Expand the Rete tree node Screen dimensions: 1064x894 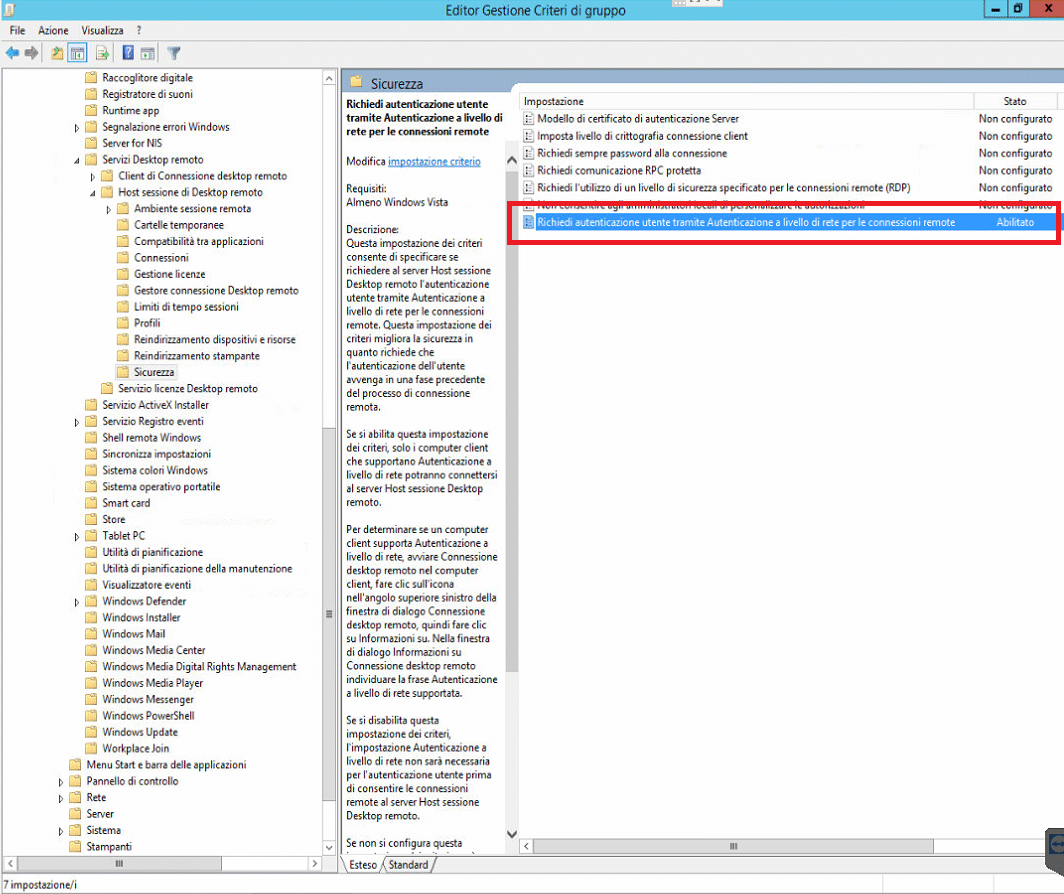click(61, 798)
